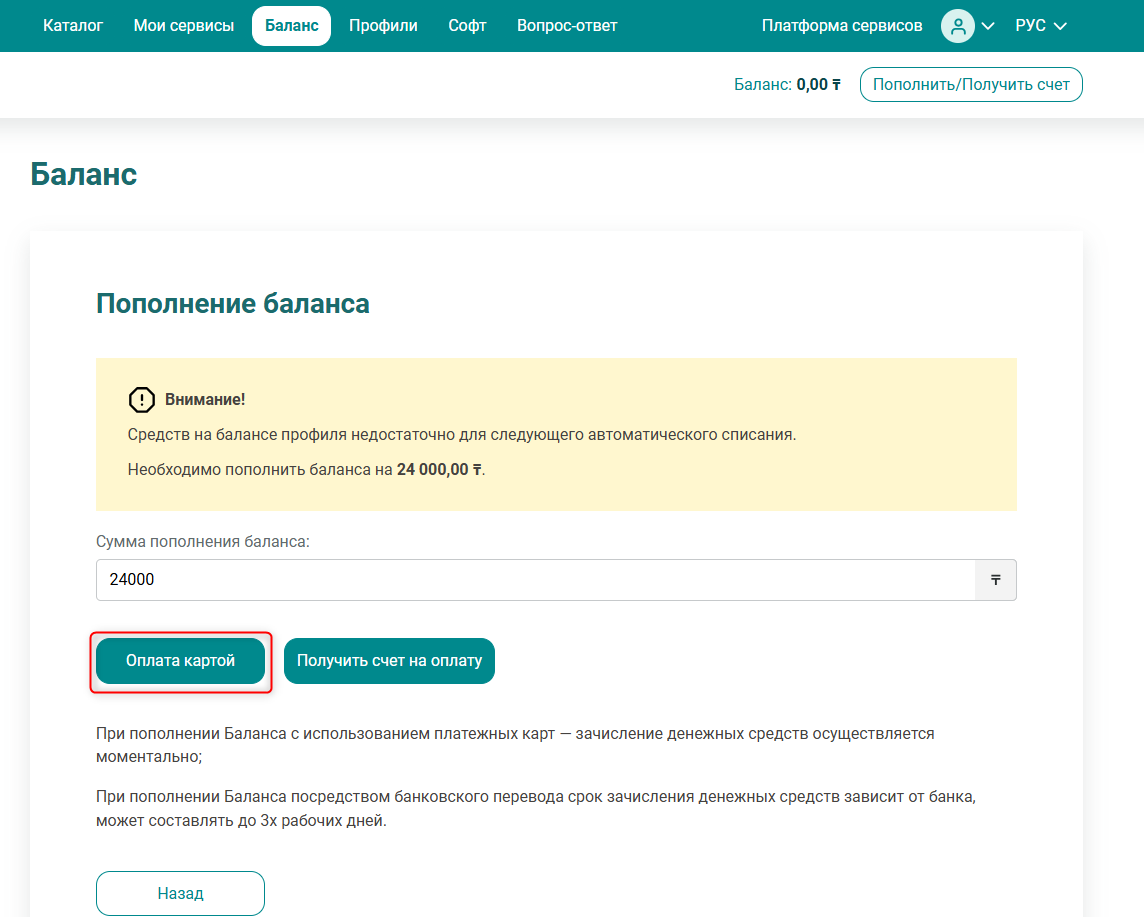This screenshot has height=917, width=1144.
Task: Expand the chevron beside user avatar
Action: (x=988, y=26)
